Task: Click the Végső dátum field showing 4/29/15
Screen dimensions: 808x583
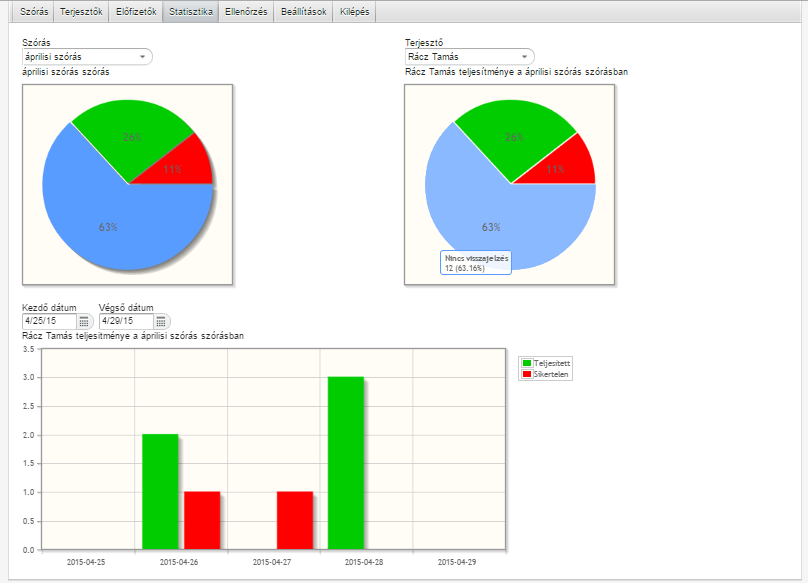Action: tap(126, 321)
